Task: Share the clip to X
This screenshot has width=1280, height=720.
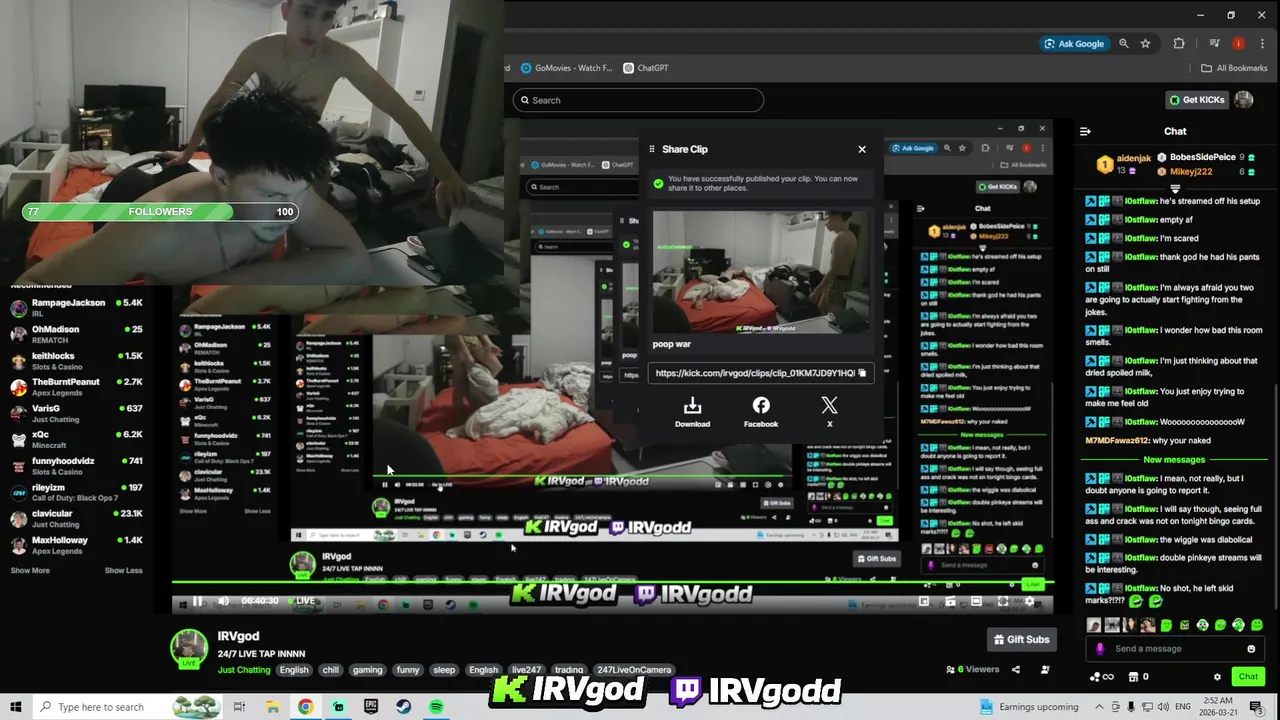Action: [x=829, y=412]
